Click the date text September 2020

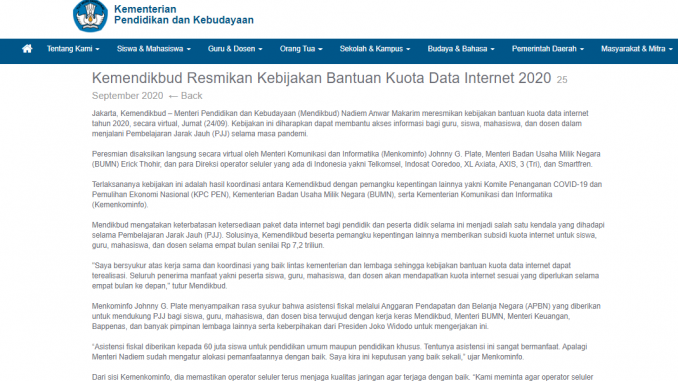click(128, 96)
